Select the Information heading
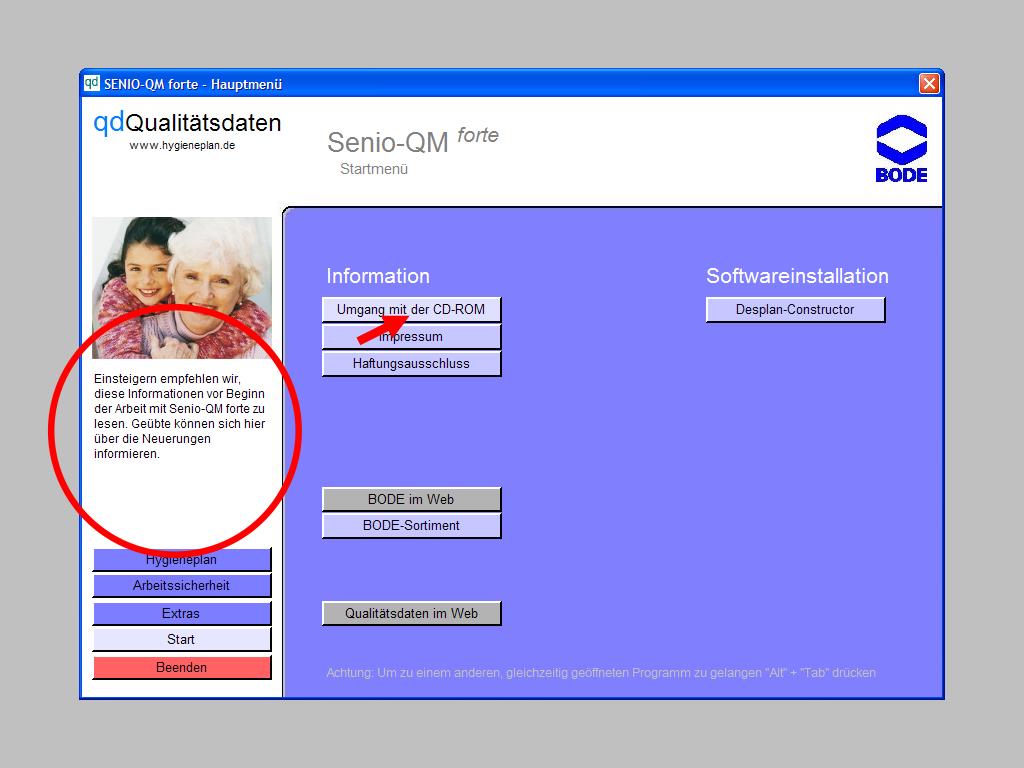The width and height of the screenshot is (1024, 768). click(378, 276)
